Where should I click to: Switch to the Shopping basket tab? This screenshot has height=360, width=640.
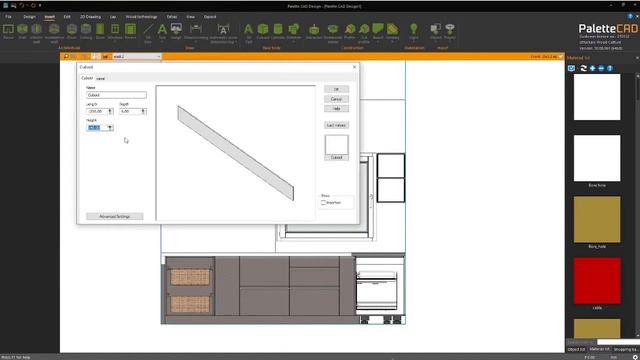tap(625, 349)
